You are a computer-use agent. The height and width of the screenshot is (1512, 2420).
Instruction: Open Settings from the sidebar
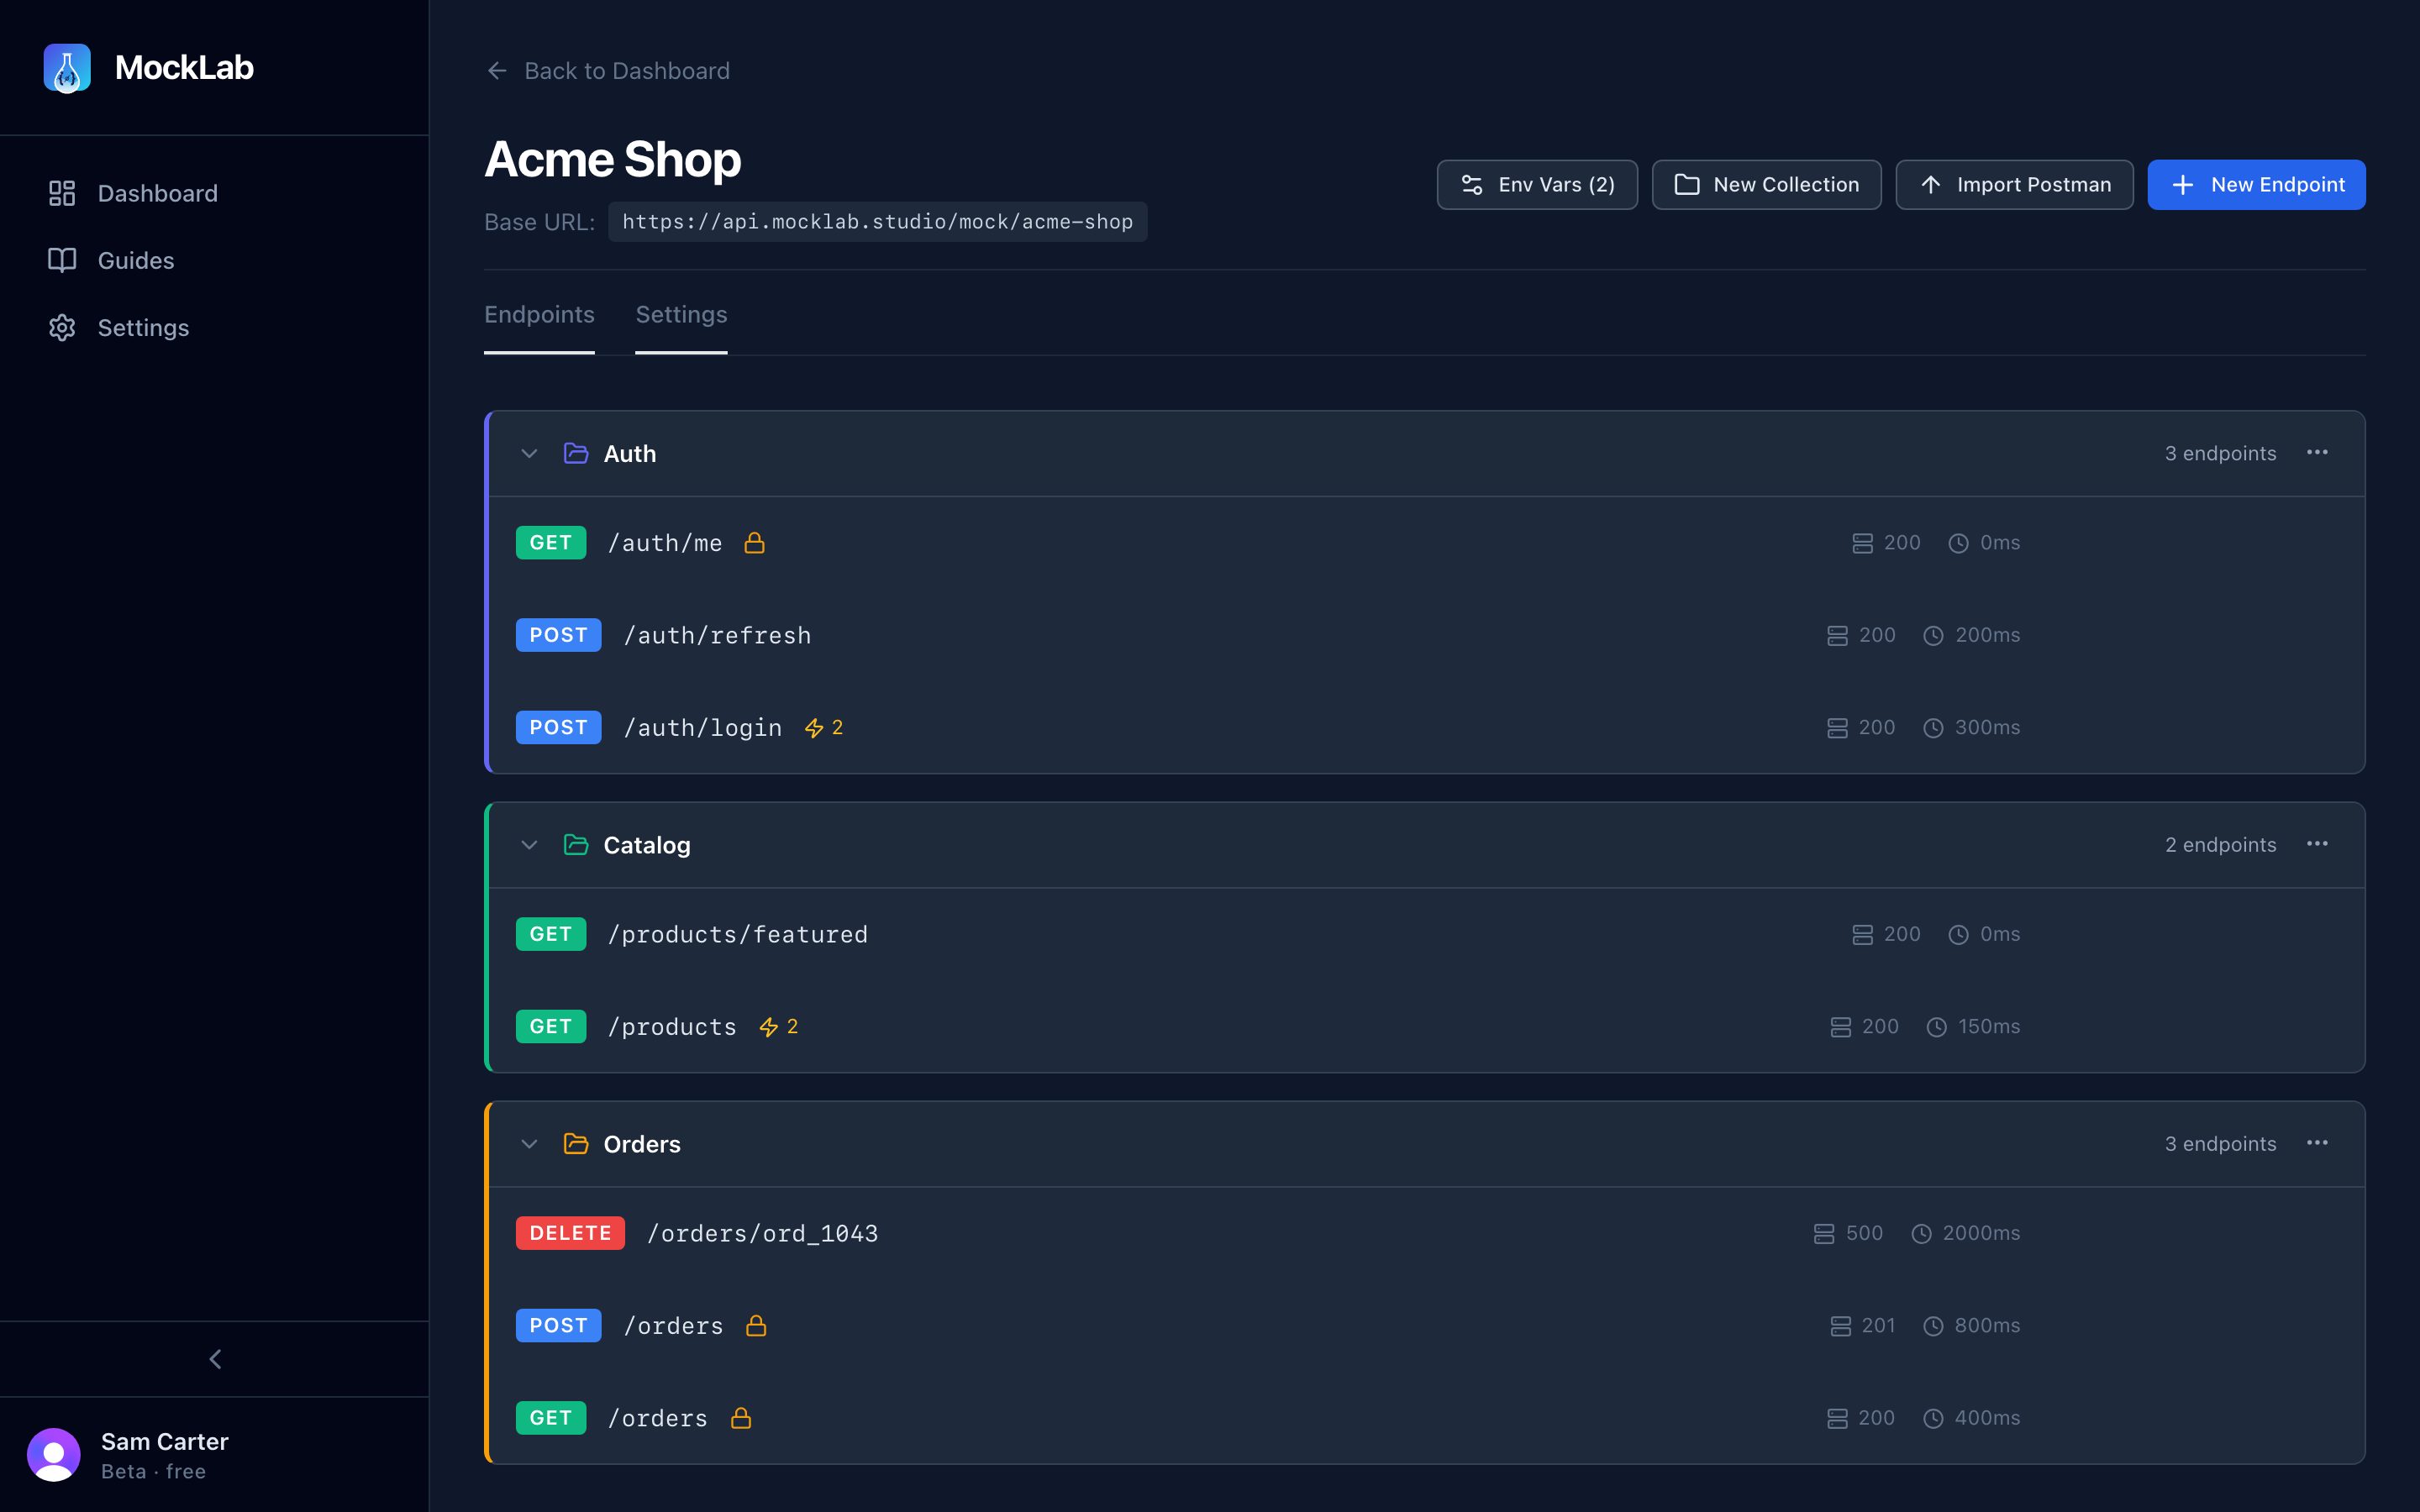(x=214, y=328)
